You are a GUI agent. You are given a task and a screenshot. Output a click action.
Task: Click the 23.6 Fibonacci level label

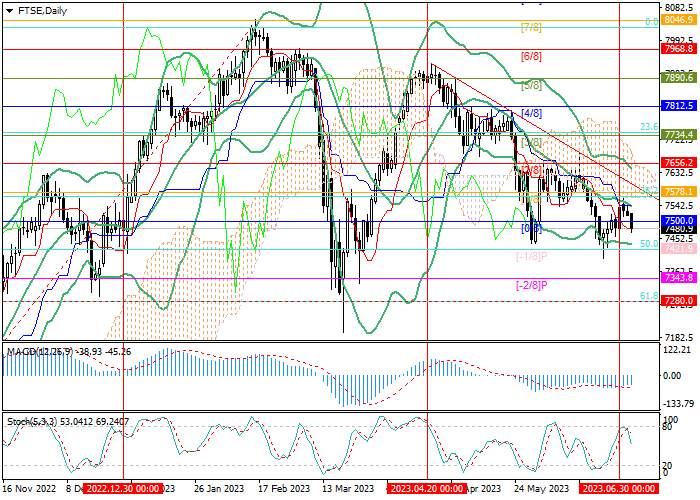[x=649, y=127]
